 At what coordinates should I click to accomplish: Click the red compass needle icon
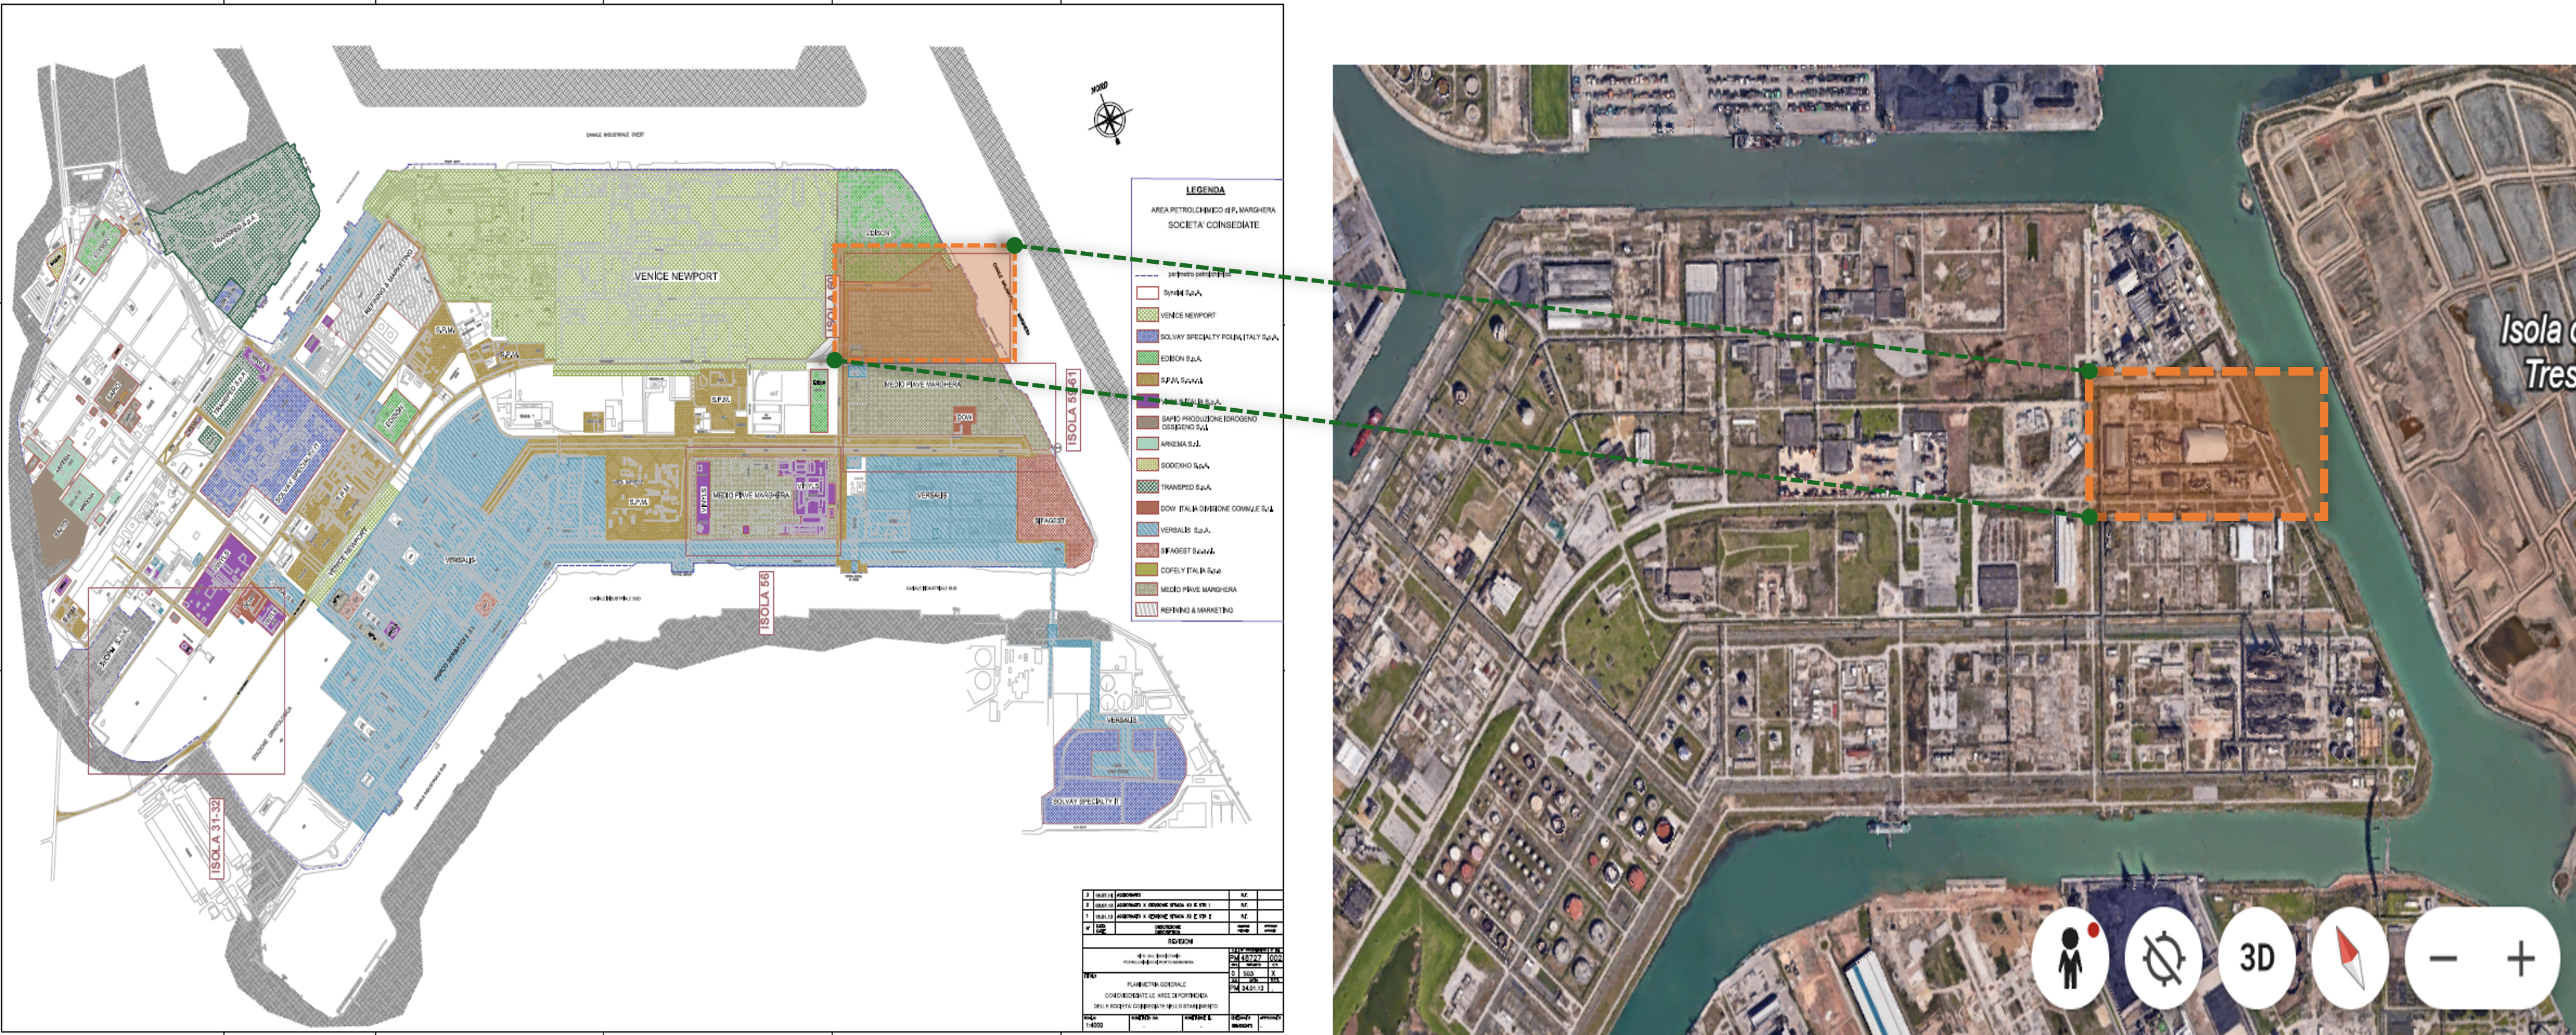click(x=2350, y=957)
